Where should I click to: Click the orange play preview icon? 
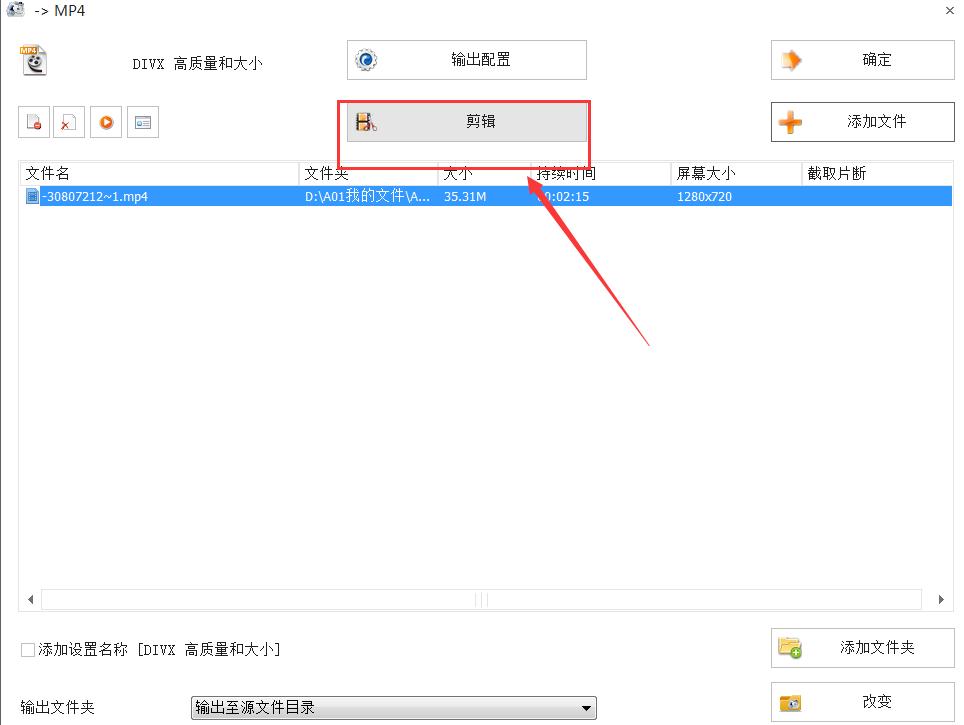tap(105, 121)
